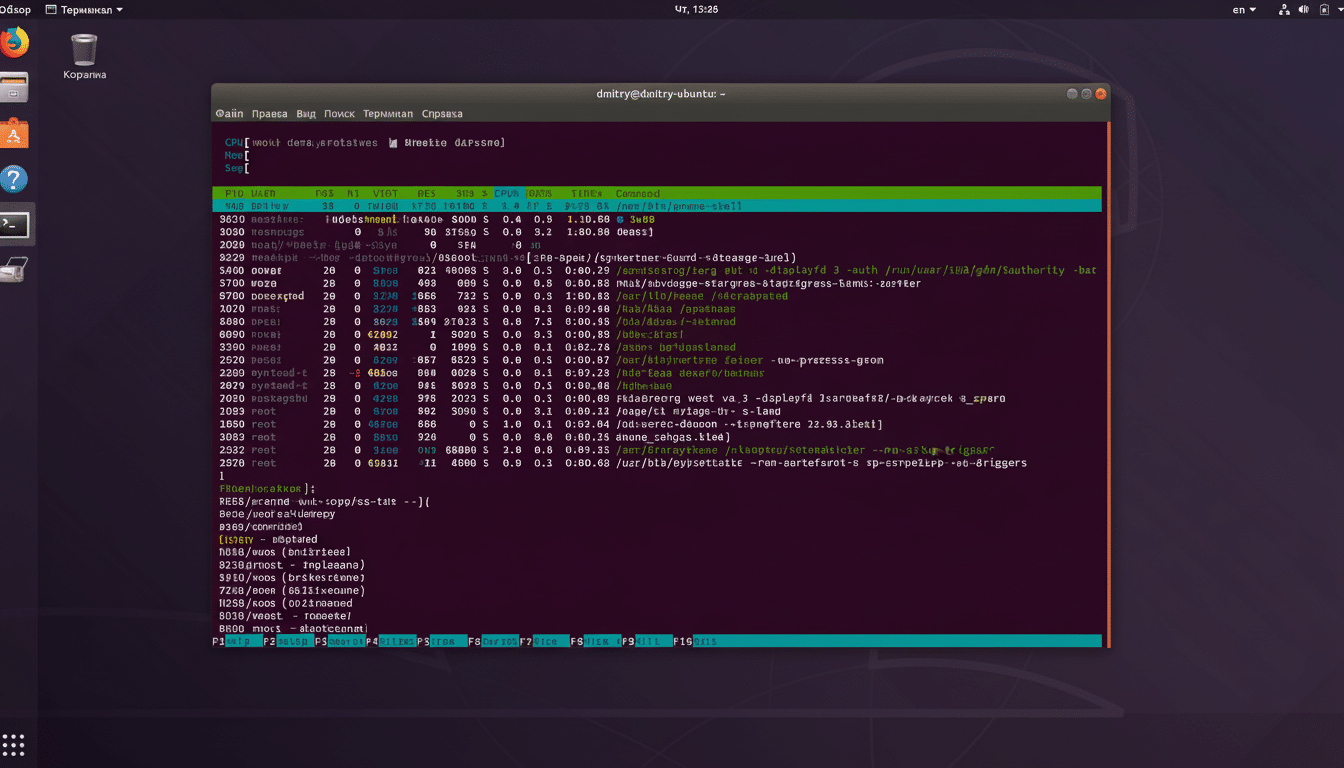Open the Корзина trash icon
1344x768 pixels.
pyautogui.click(x=84, y=48)
